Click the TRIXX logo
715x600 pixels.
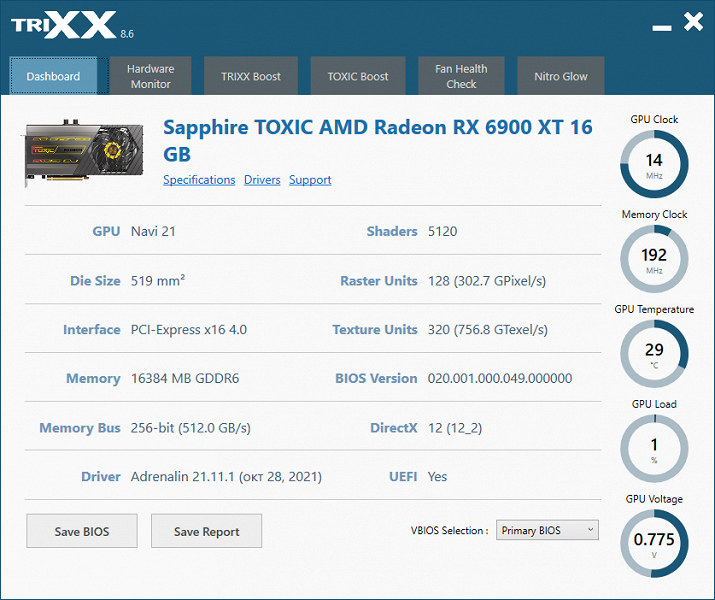pos(64,26)
